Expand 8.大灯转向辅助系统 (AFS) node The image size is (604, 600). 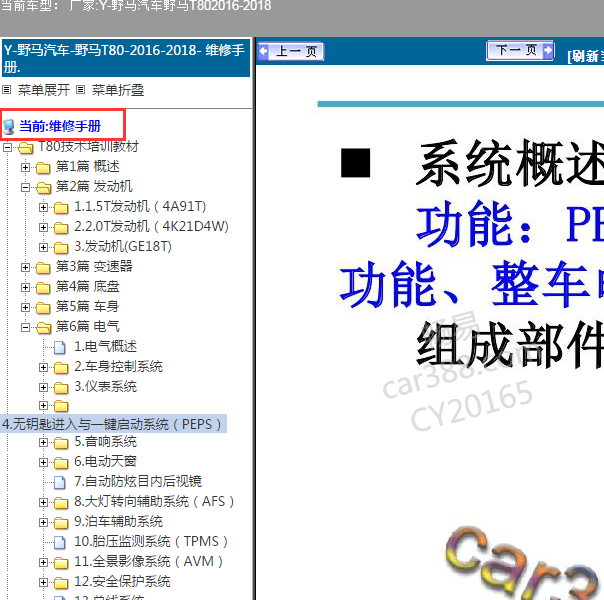click(x=44, y=503)
